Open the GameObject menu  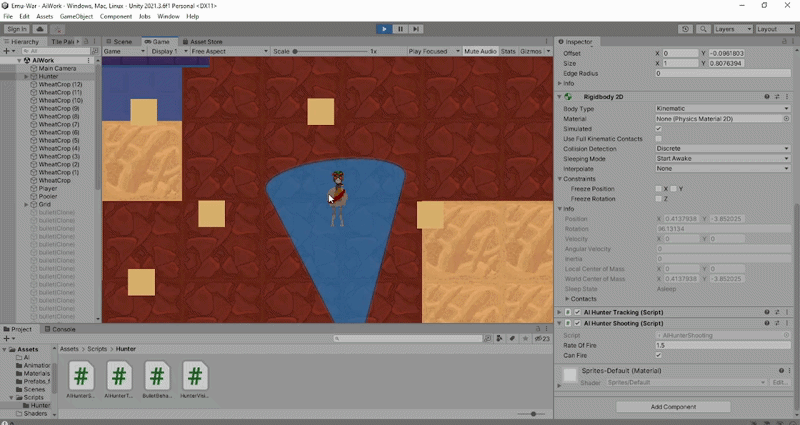point(77,17)
